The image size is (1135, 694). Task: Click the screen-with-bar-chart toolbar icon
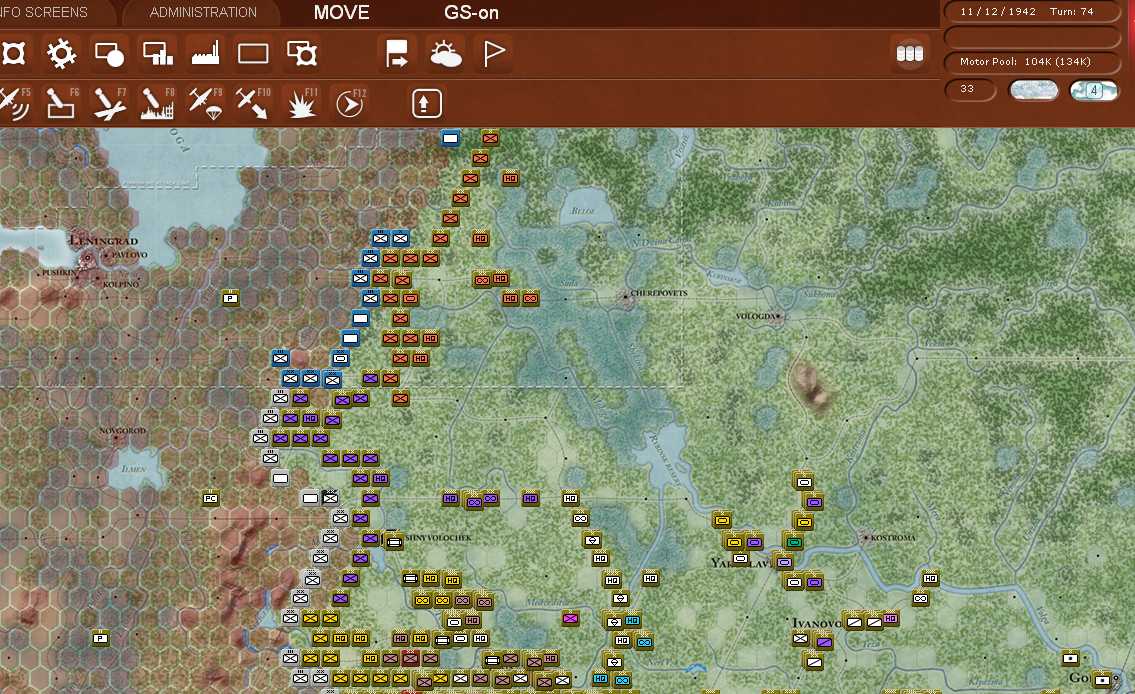(x=158, y=54)
